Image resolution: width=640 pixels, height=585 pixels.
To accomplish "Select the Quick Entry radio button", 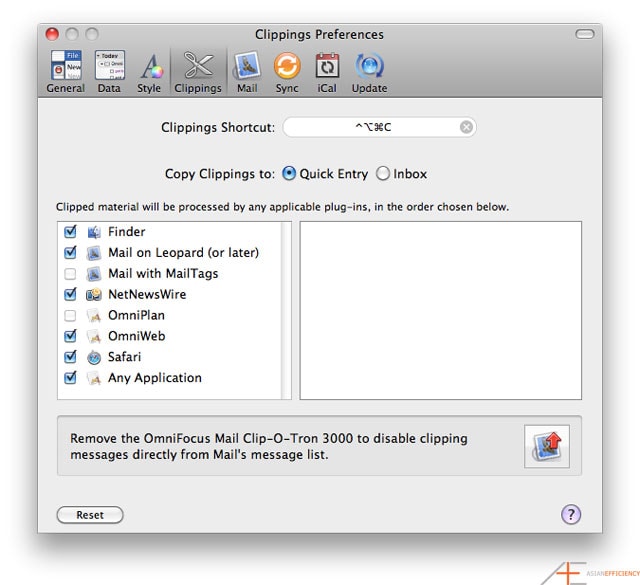I will point(289,173).
